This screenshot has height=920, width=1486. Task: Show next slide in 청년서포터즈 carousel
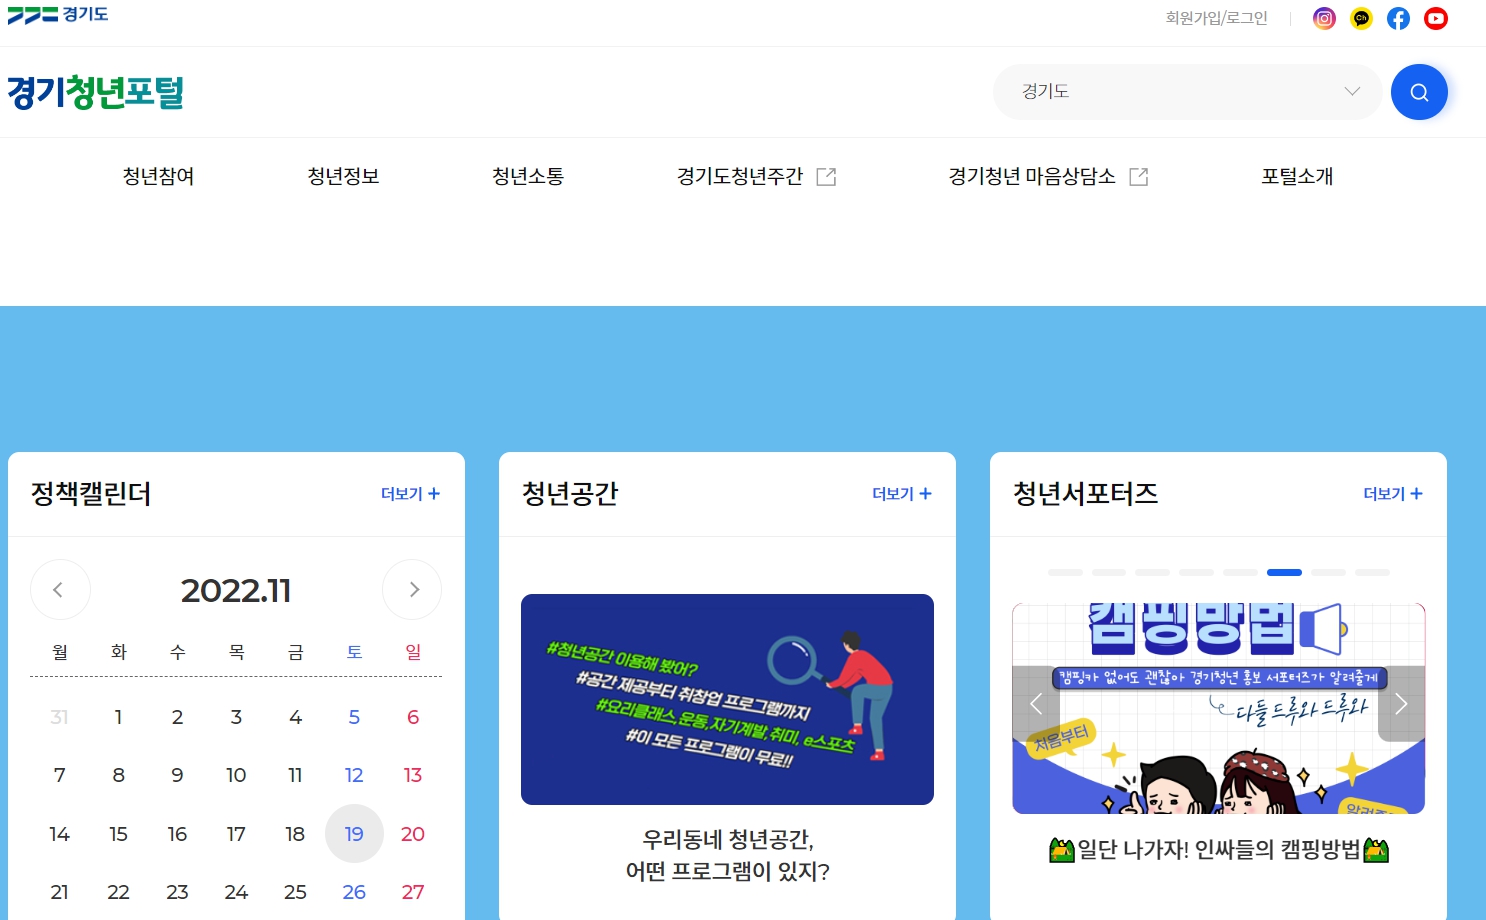point(1400,704)
